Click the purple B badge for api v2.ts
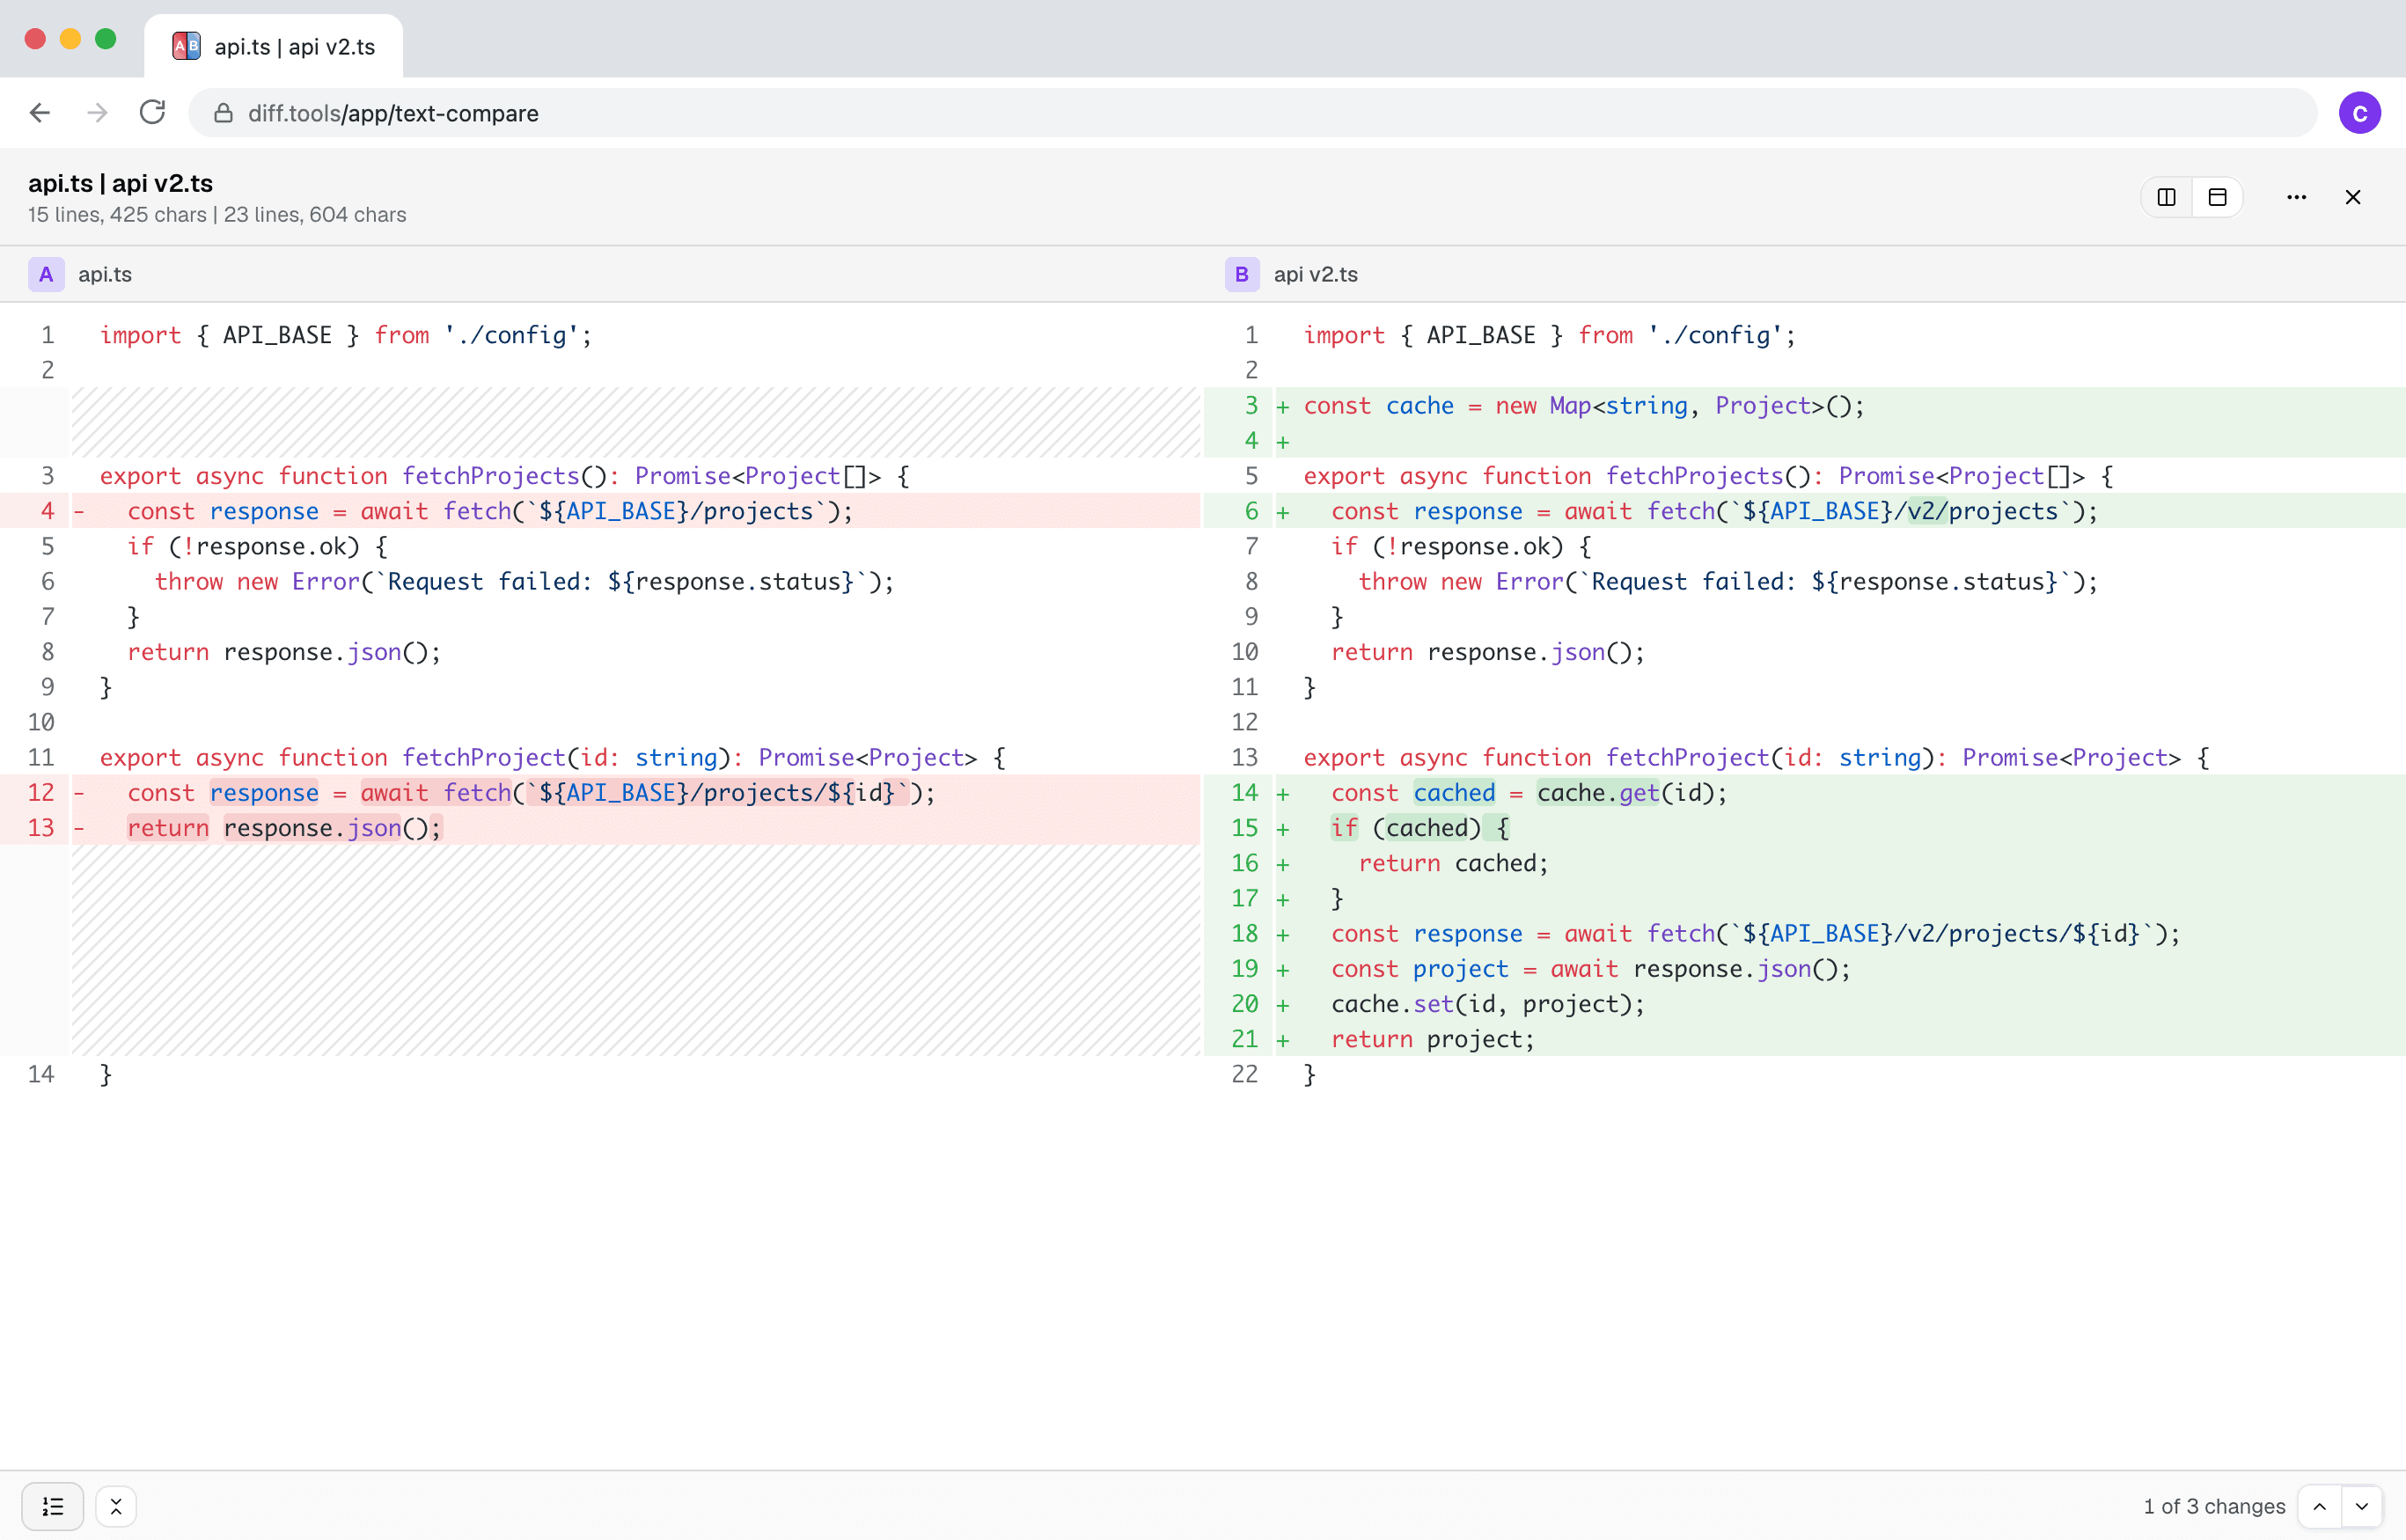Image resolution: width=2406 pixels, height=1540 pixels. 1241,274
